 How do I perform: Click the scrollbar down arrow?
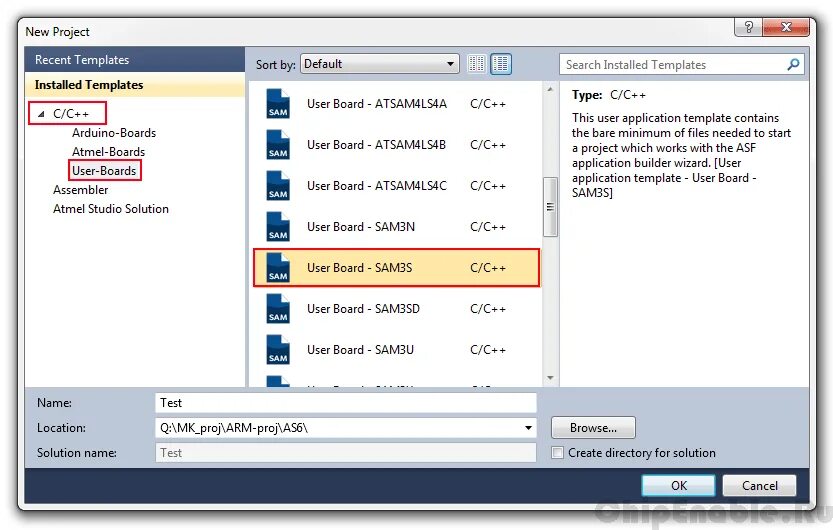(550, 378)
